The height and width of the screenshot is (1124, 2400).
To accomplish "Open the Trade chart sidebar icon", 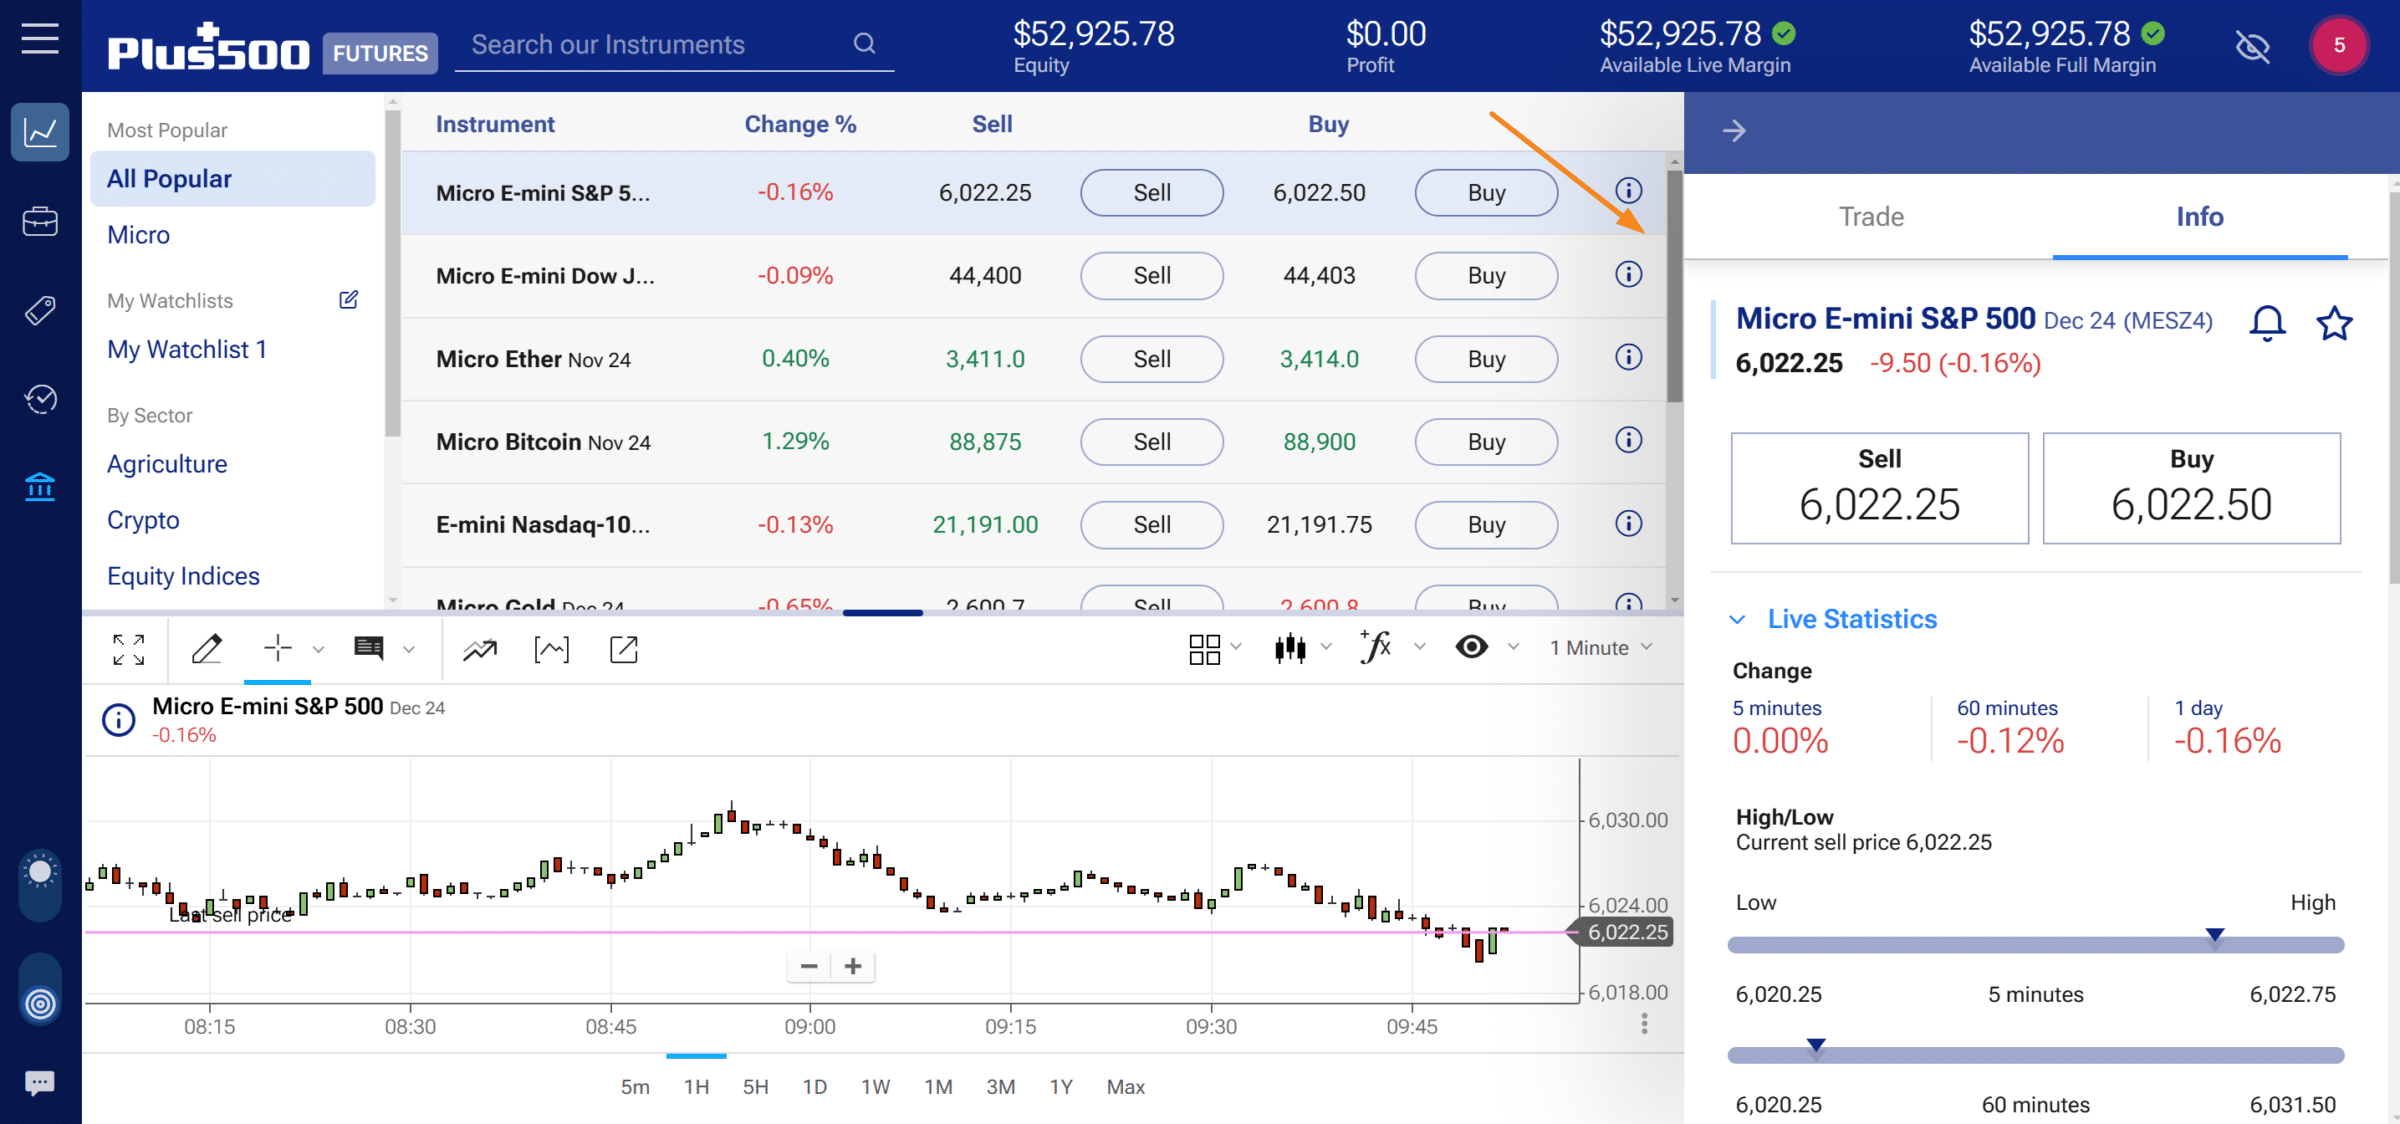I will point(40,132).
